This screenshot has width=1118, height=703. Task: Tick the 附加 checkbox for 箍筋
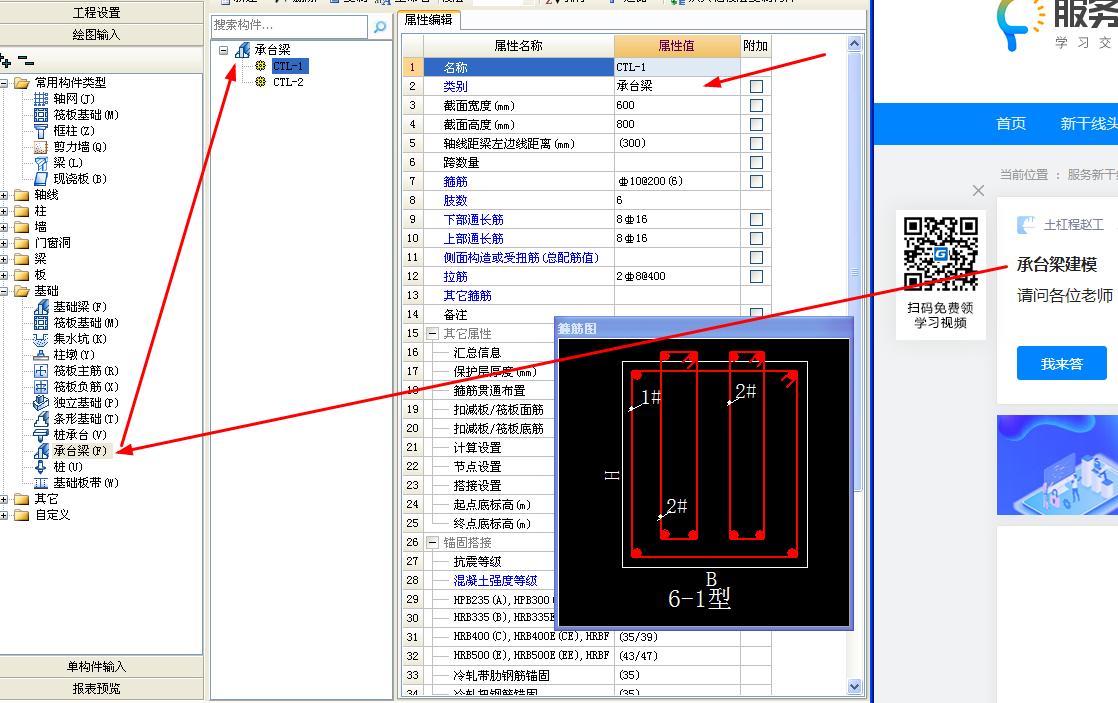(x=757, y=182)
